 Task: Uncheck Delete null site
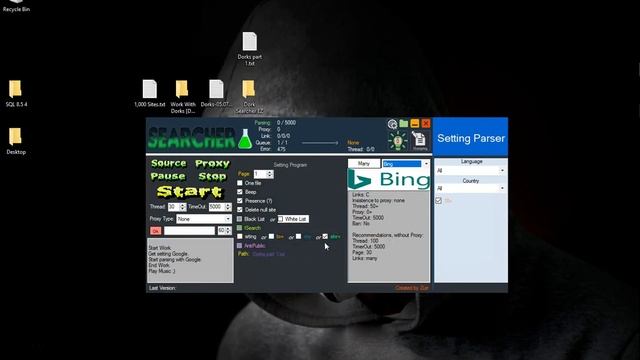(x=240, y=209)
